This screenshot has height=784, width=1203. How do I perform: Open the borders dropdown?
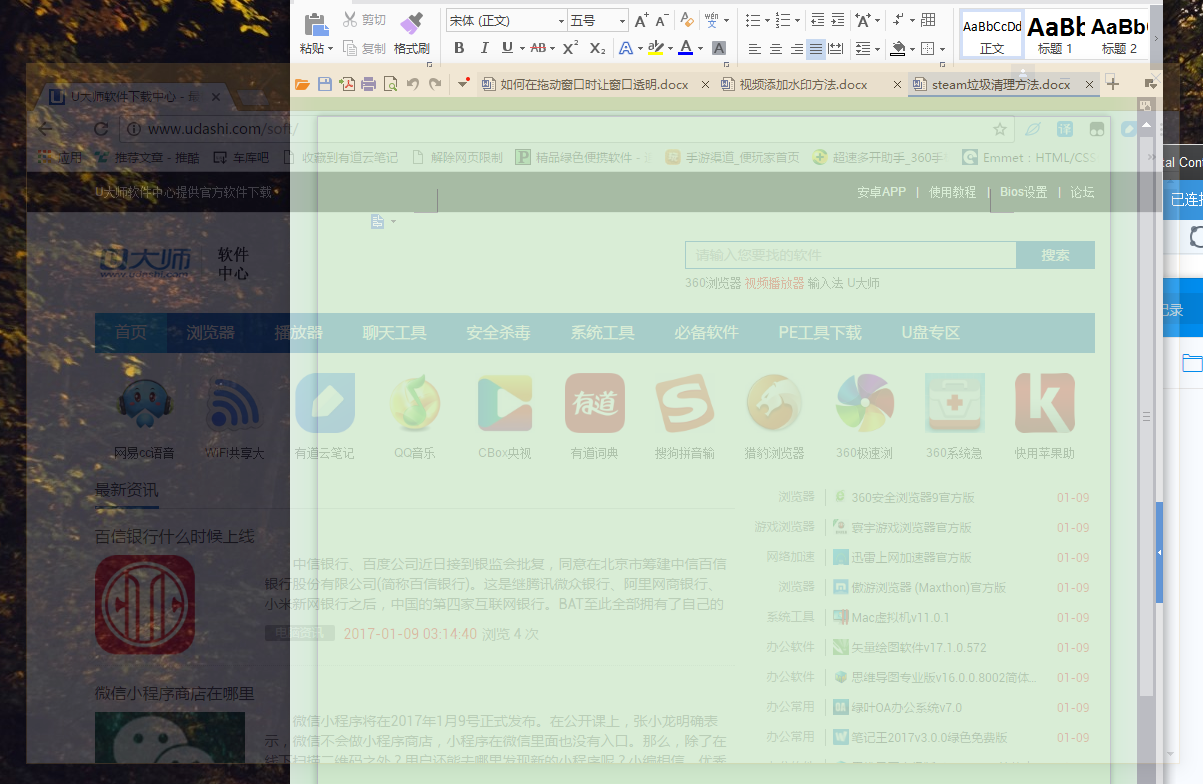point(942,48)
